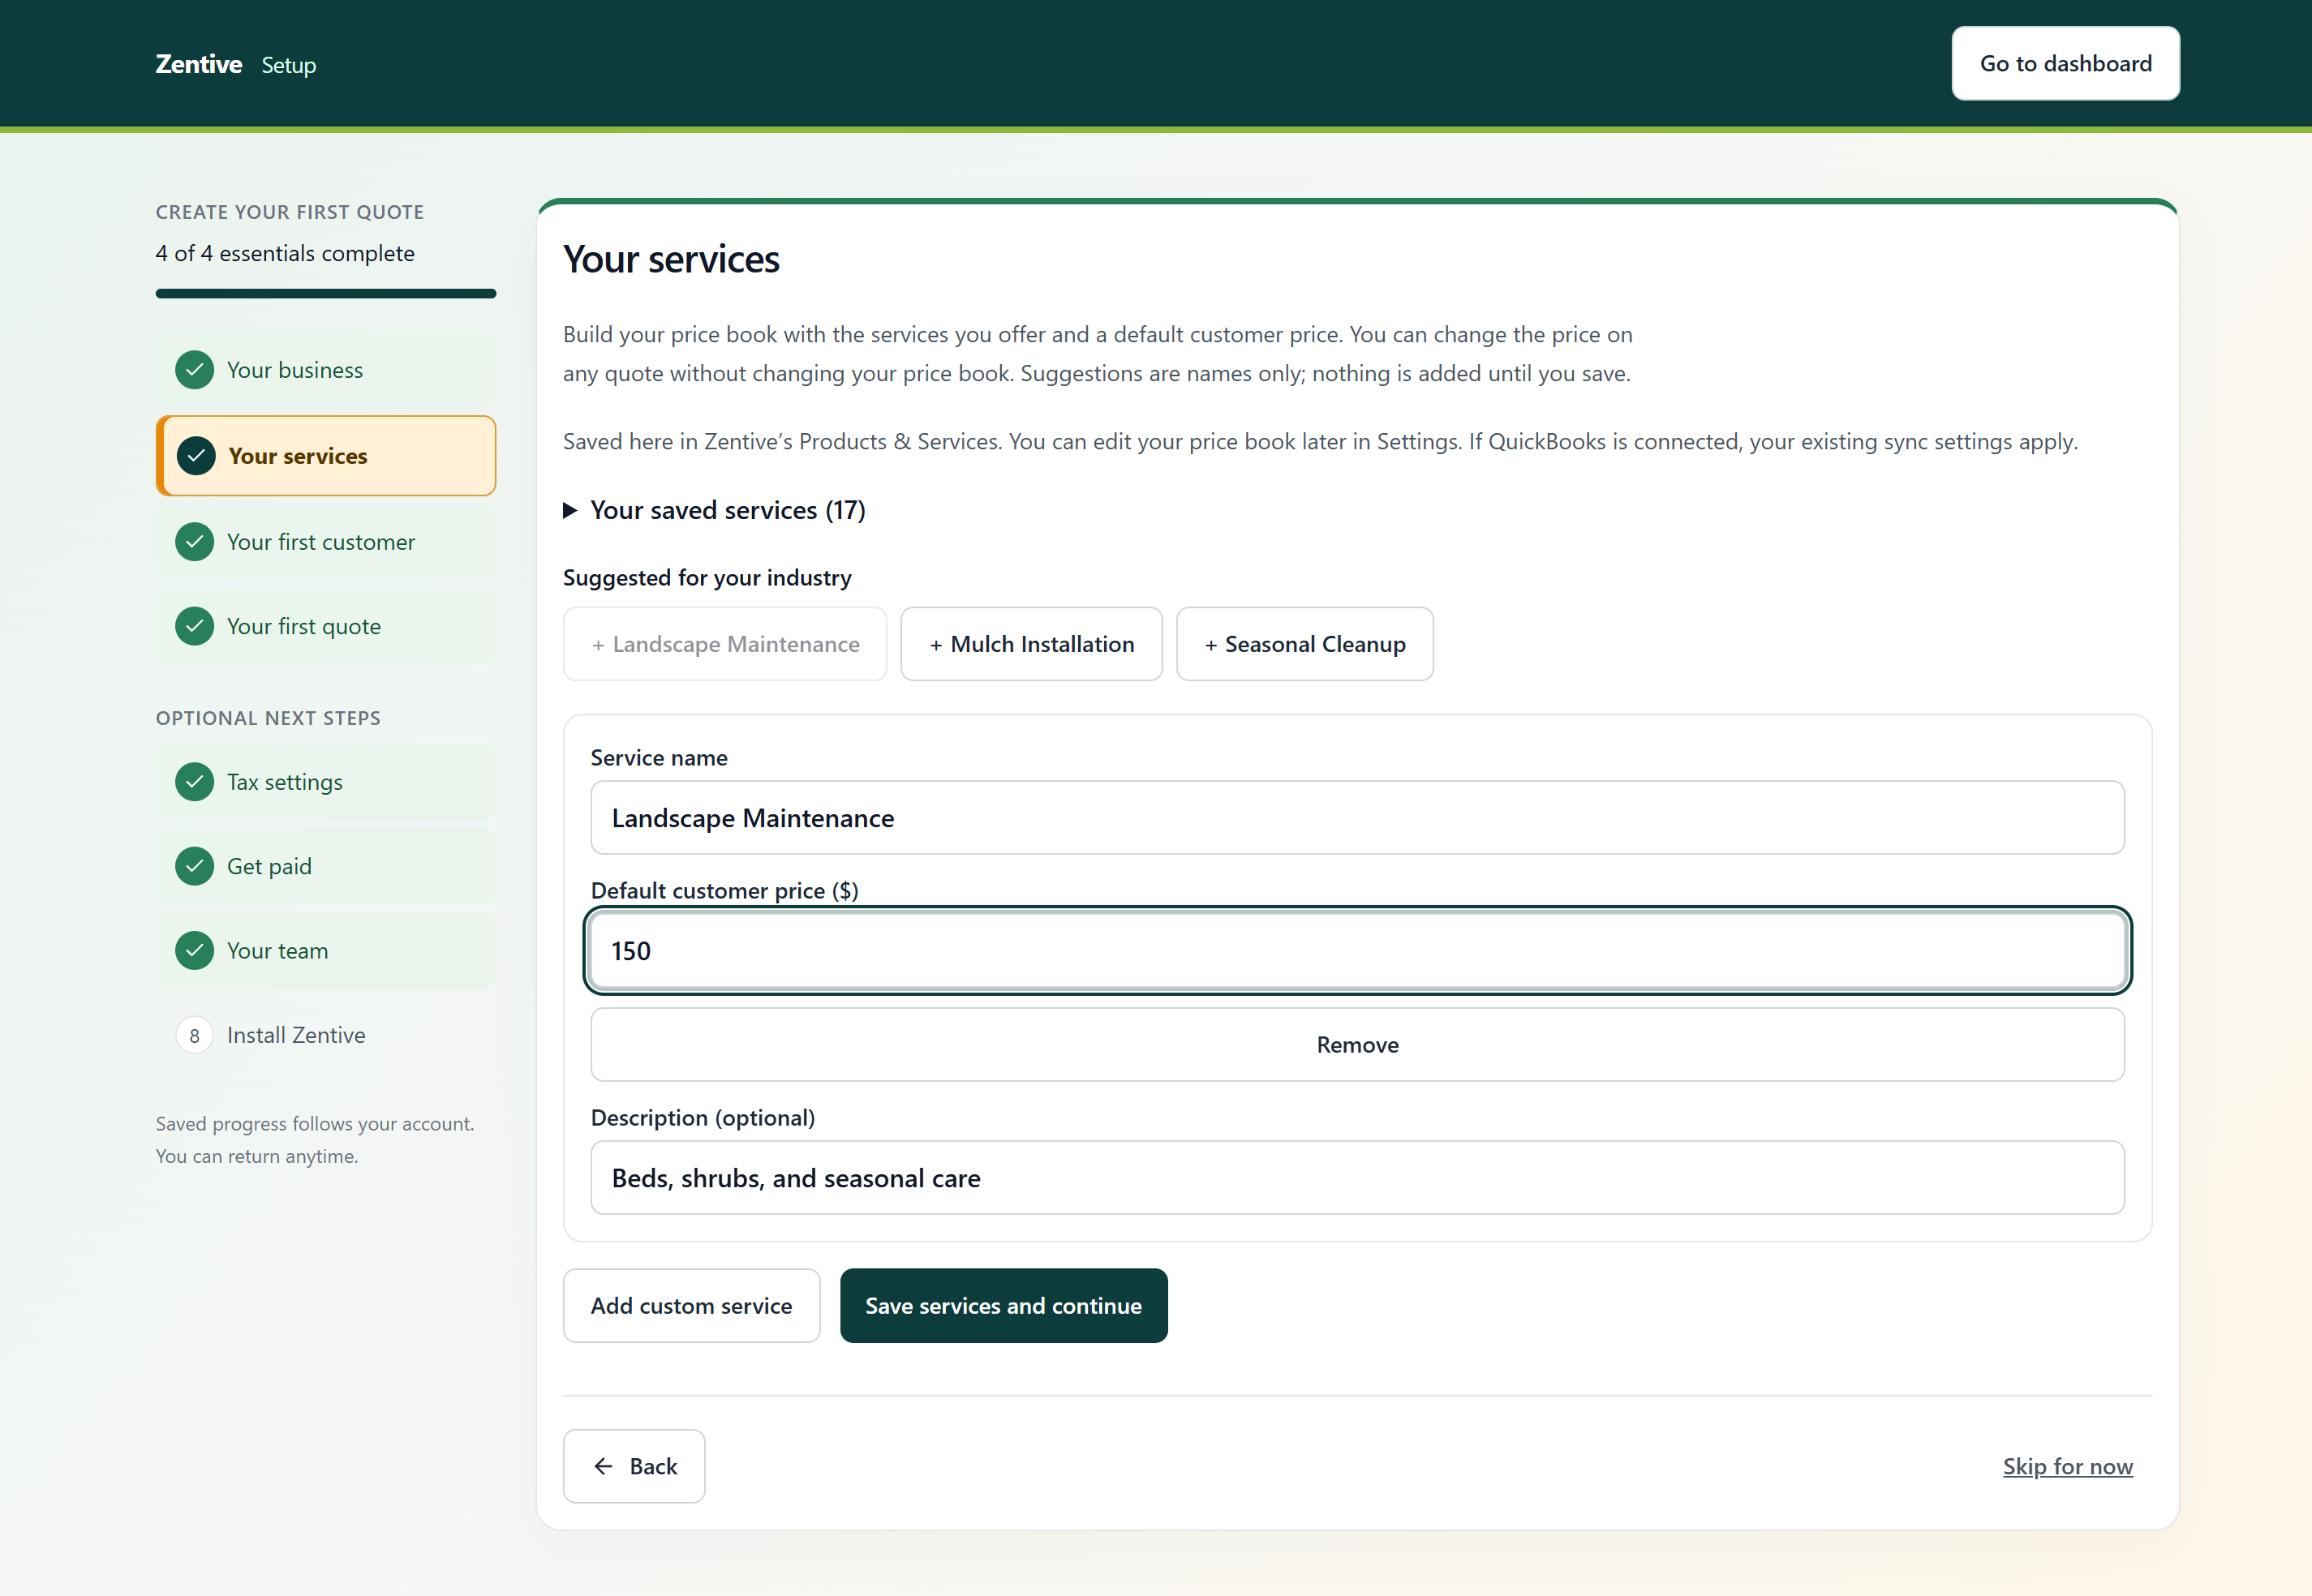Image resolution: width=2312 pixels, height=1596 pixels.
Task: Remove the Landscape Maintenance service
Action: pyautogui.click(x=1357, y=1044)
